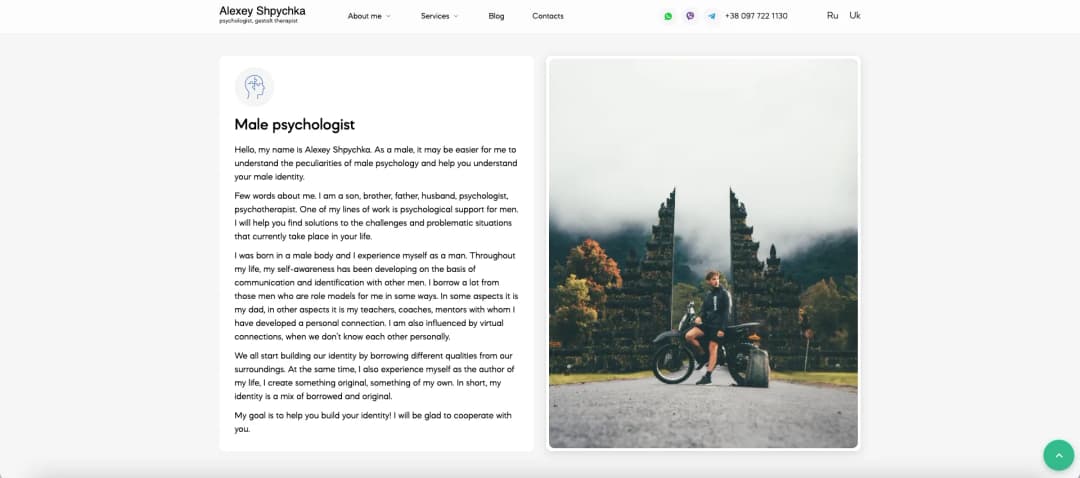The image size is (1080, 478).
Task: Open the motorcycle temple photo
Action: [703, 253]
